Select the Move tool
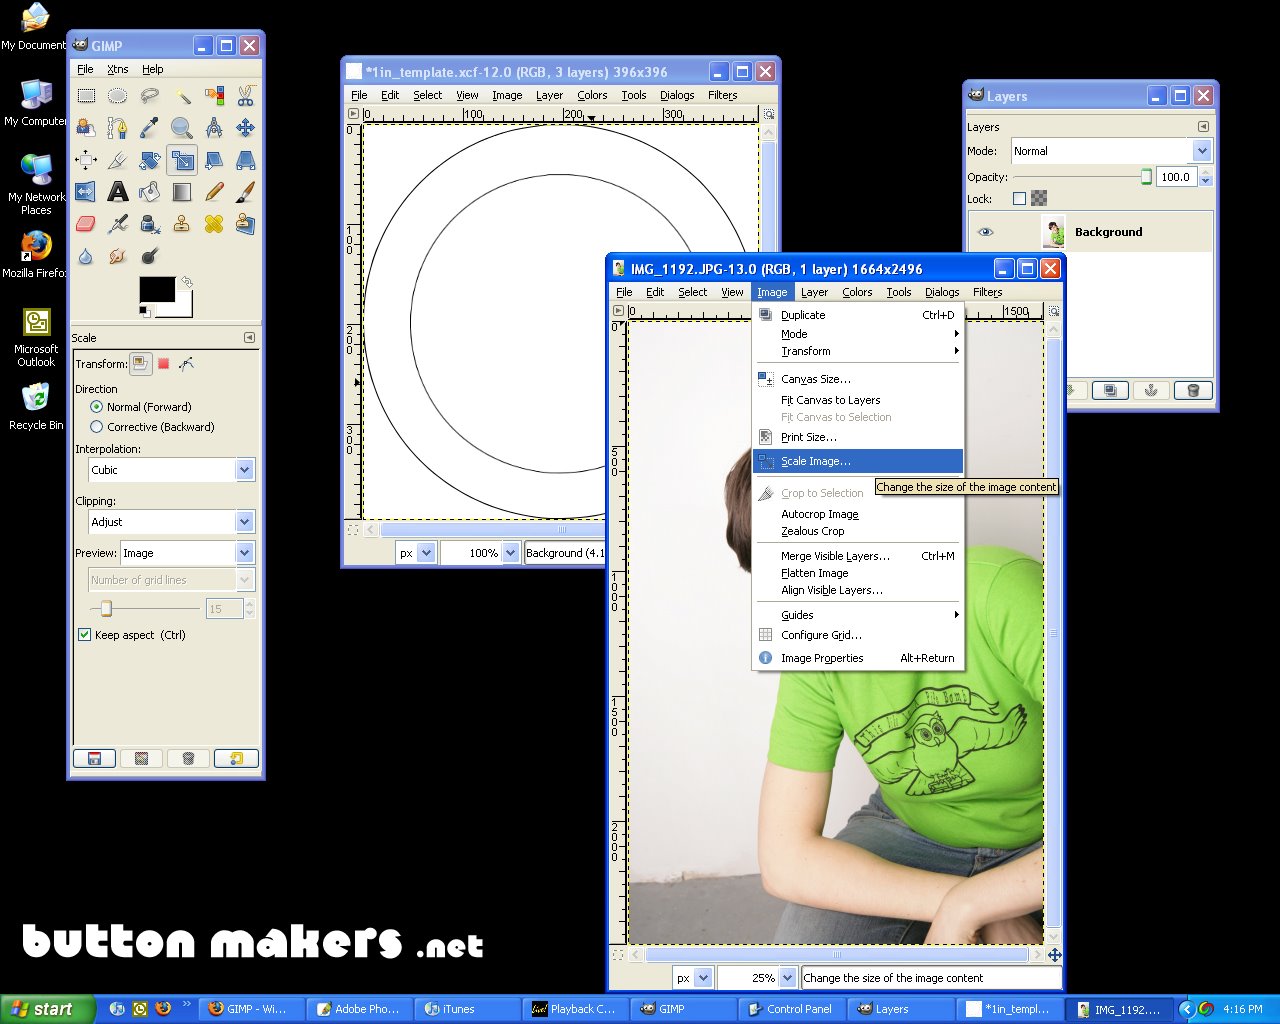The image size is (1280, 1024). [245, 128]
